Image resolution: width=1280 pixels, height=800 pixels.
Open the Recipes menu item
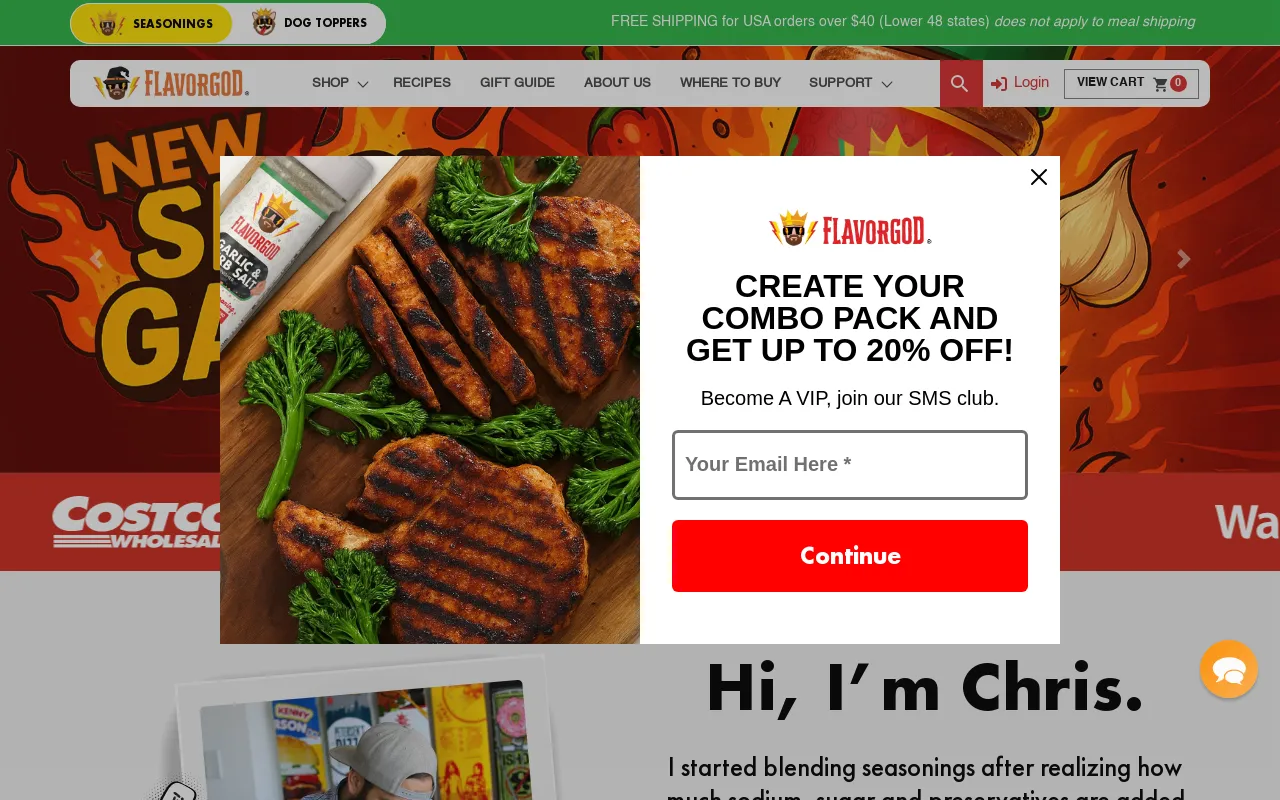pyautogui.click(x=422, y=84)
